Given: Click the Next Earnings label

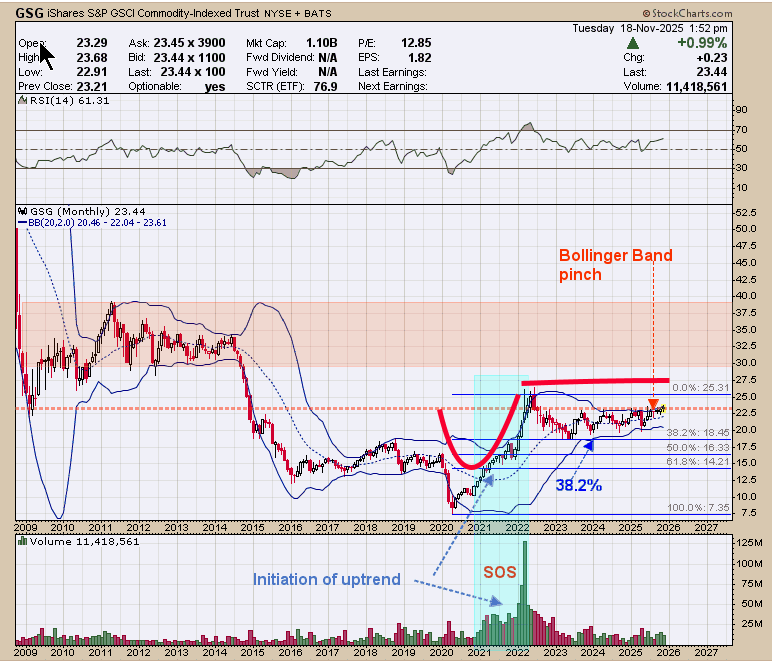Looking at the screenshot, I should 392,86.
